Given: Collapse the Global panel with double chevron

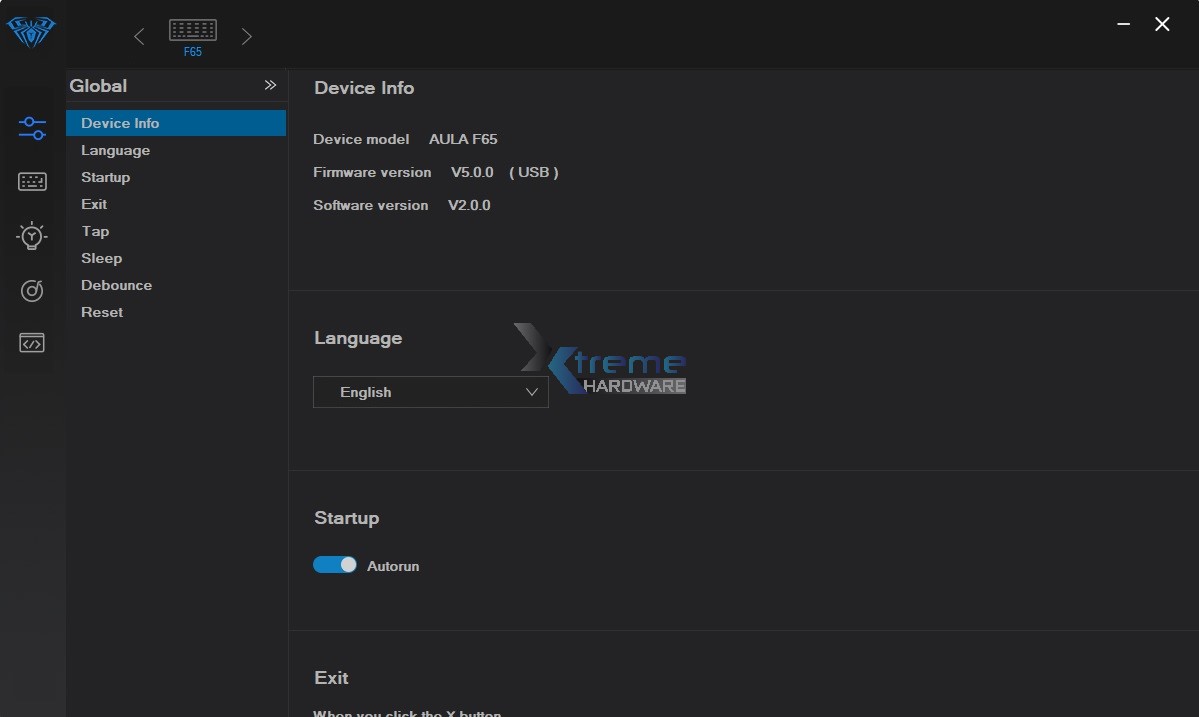Looking at the screenshot, I should pyautogui.click(x=270, y=86).
